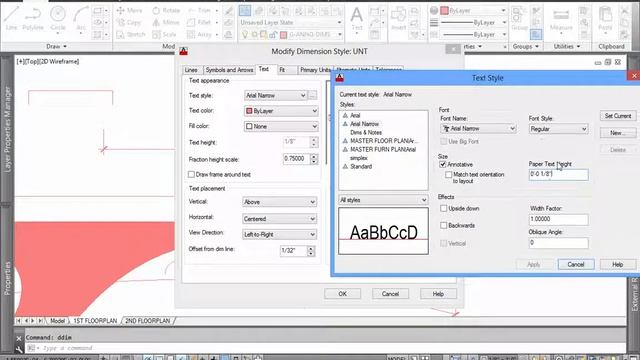This screenshot has height=360, width=640.
Task: Click Set Current button
Action: [618, 116]
